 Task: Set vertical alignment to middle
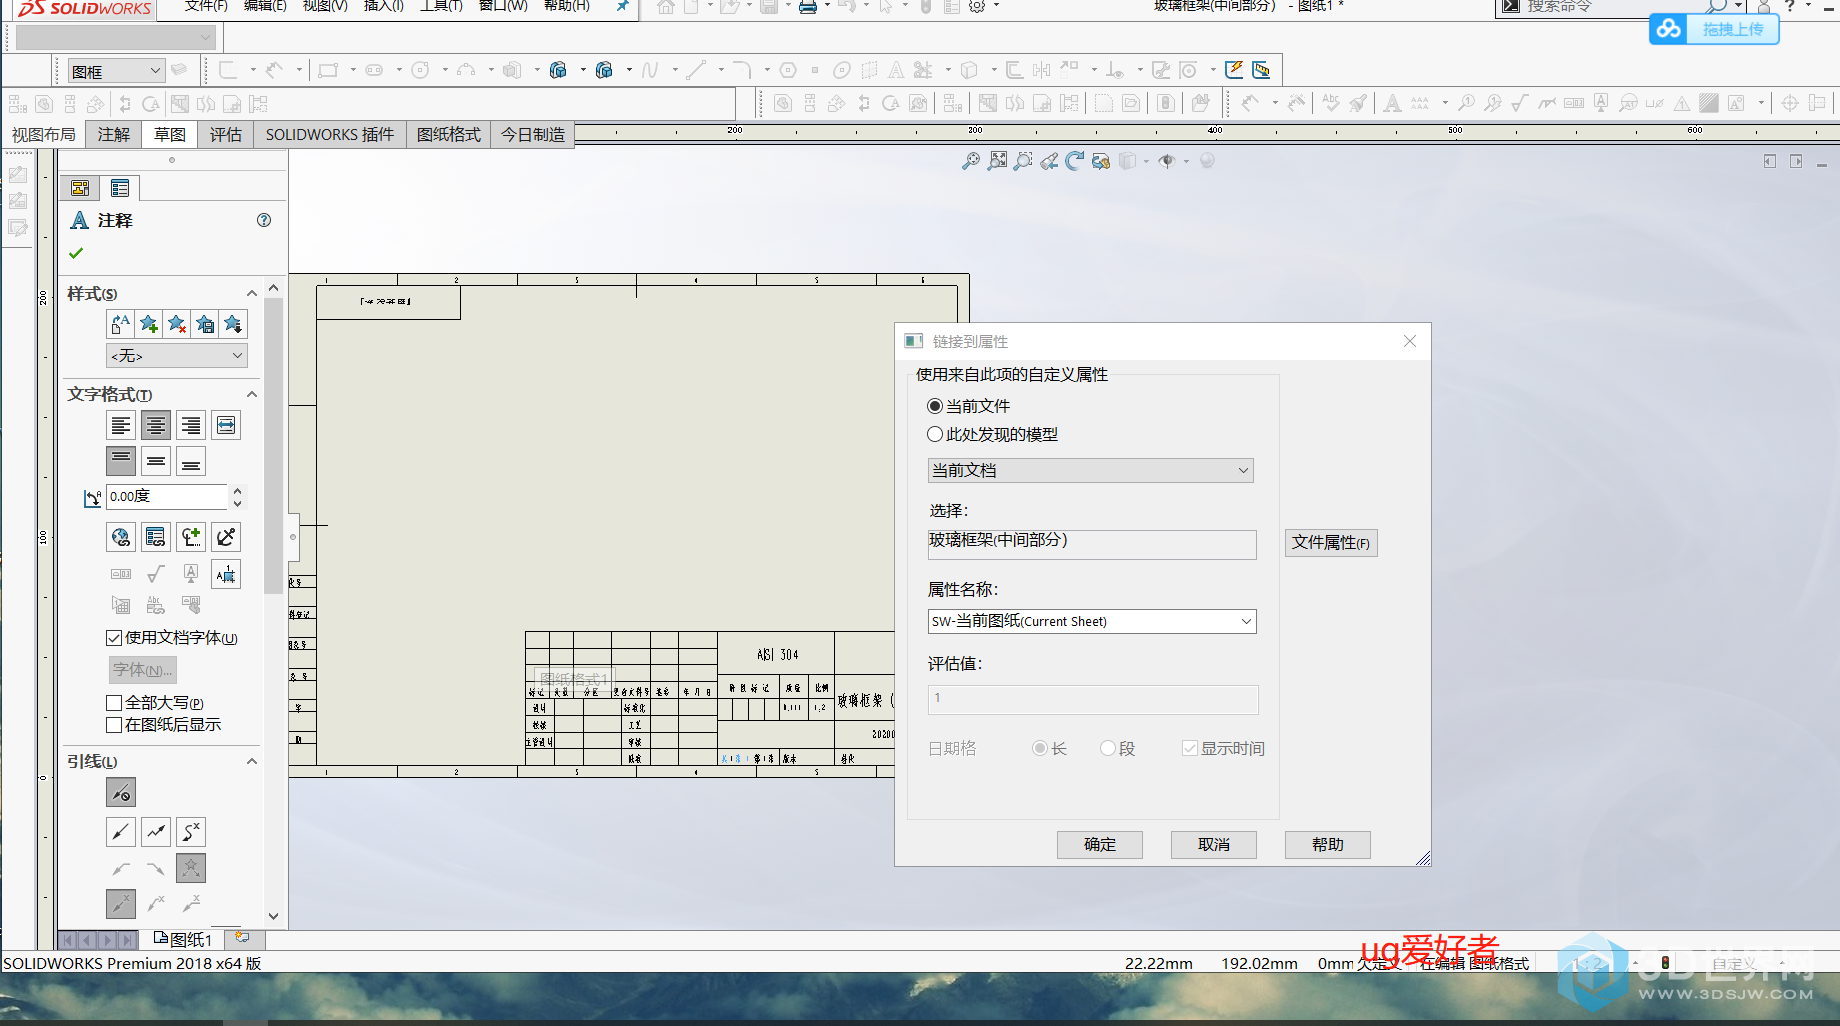pos(156,461)
